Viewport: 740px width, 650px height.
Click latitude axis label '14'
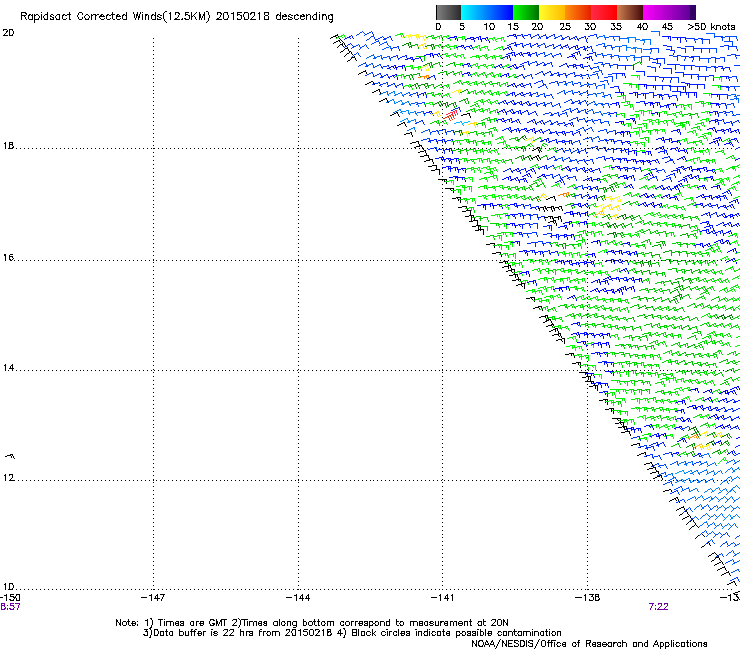tap(8, 368)
